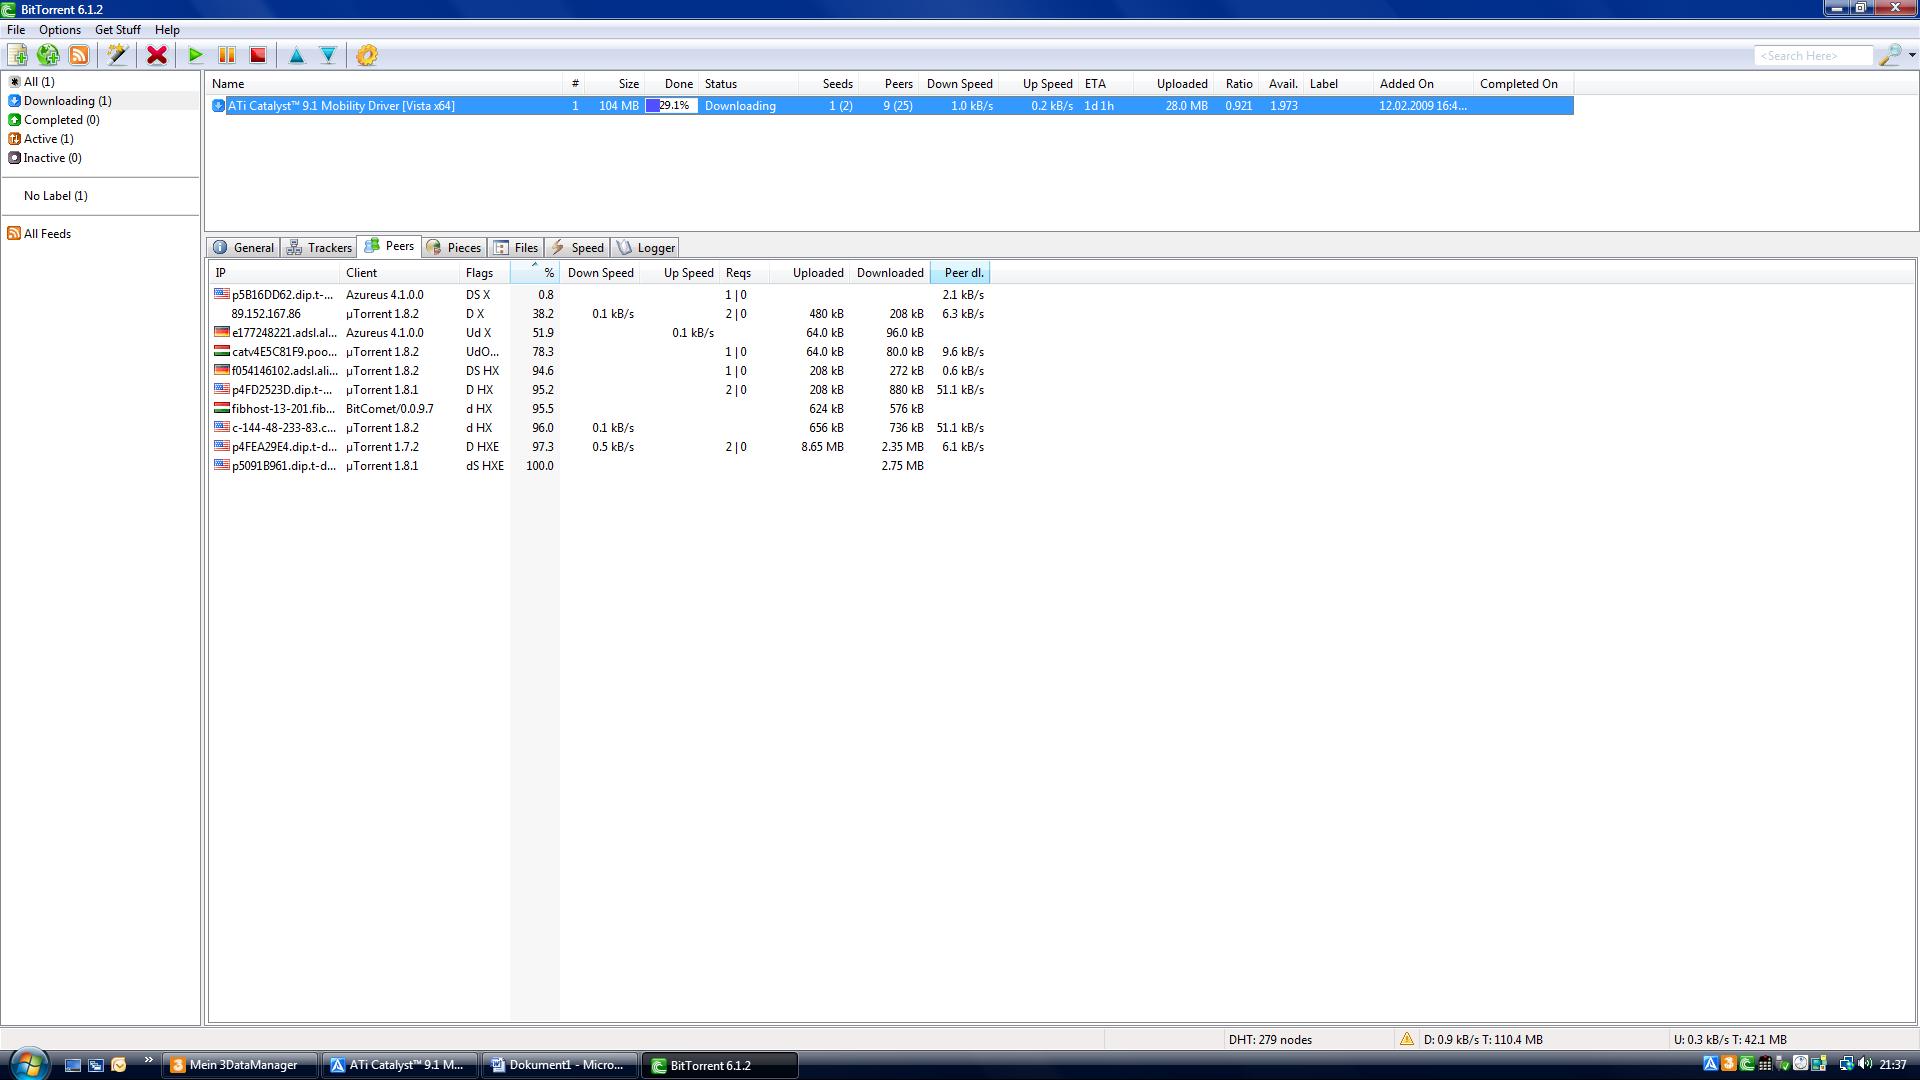
Task: Open the Options menu
Action: tap(60, 30)
